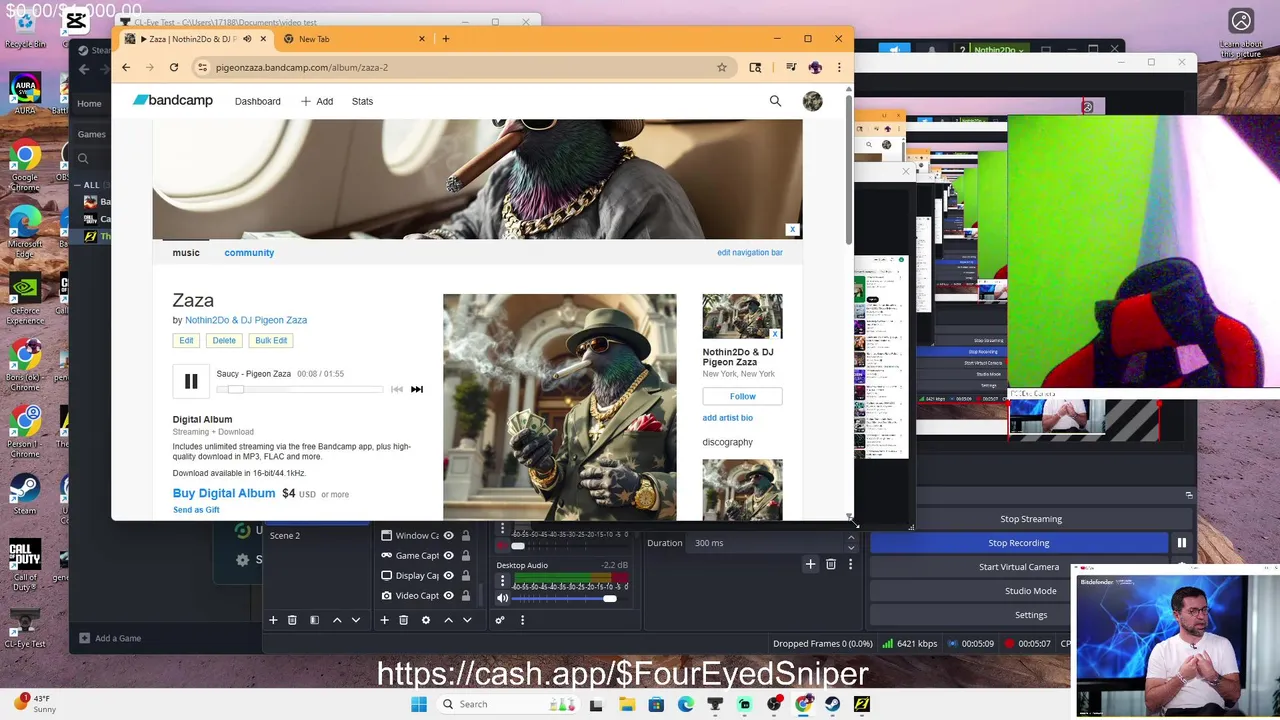
Task: Open audio mixer three-dot menu
Action: tap(522, 620)
